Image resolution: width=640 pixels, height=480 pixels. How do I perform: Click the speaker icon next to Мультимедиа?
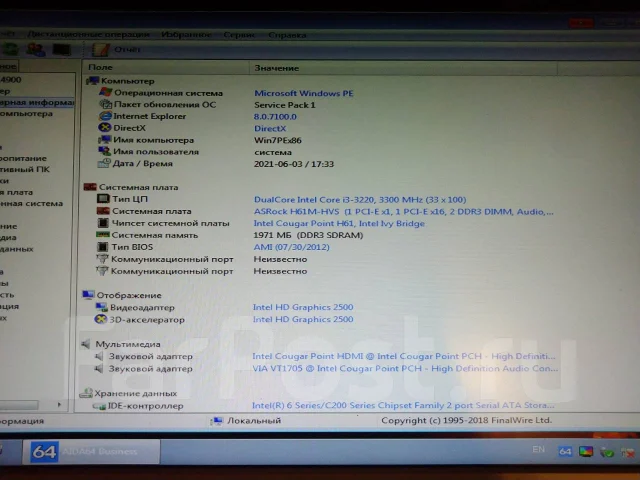coord(86,344)
